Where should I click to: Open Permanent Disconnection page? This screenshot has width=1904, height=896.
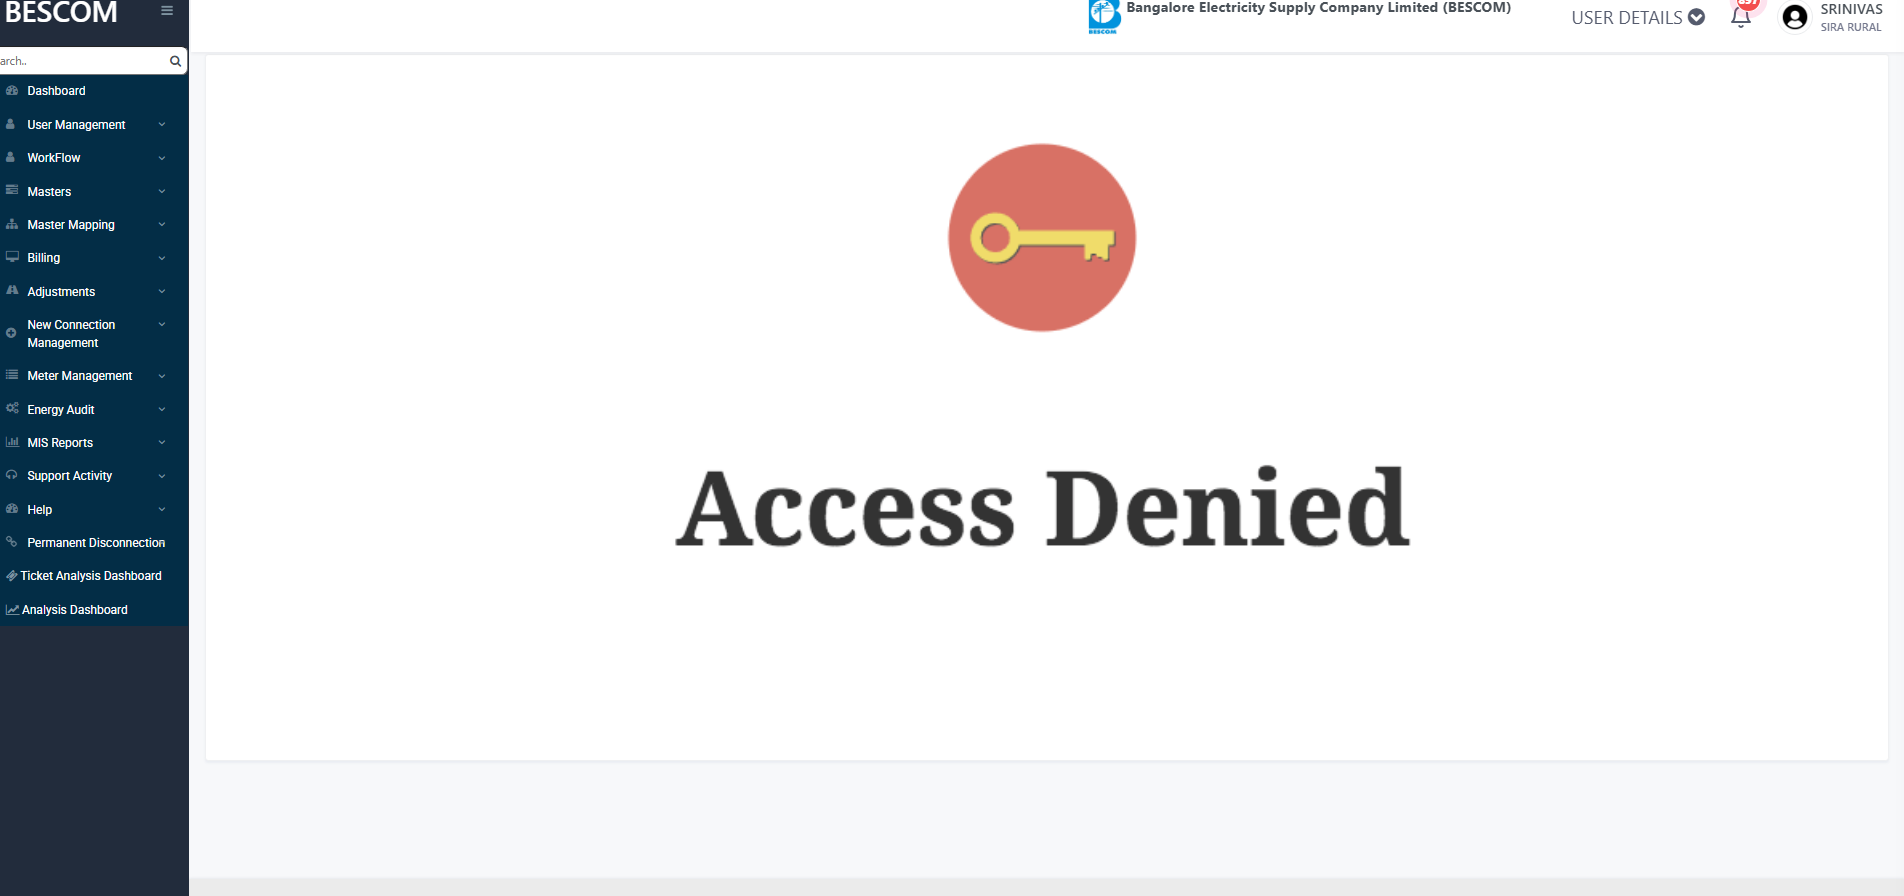[94, 543]
